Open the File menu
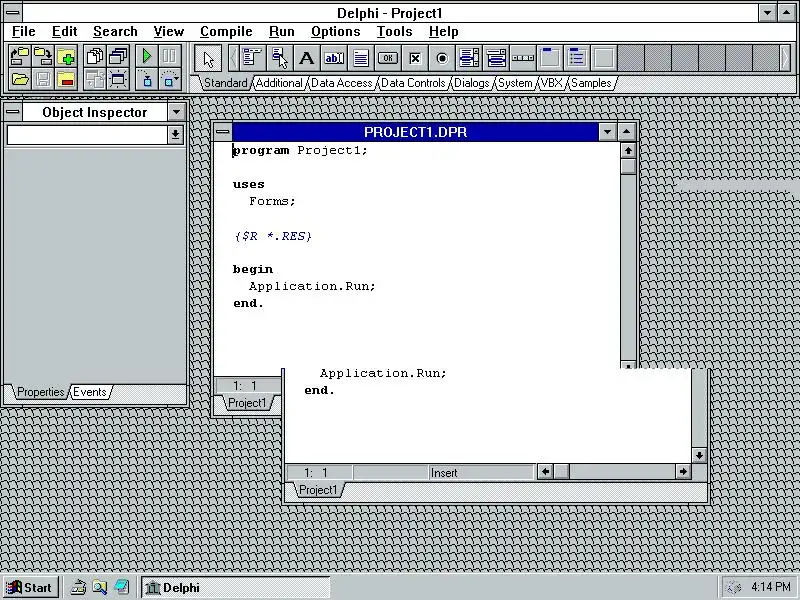This screenshot has height=600, width=800. (23, 32)
